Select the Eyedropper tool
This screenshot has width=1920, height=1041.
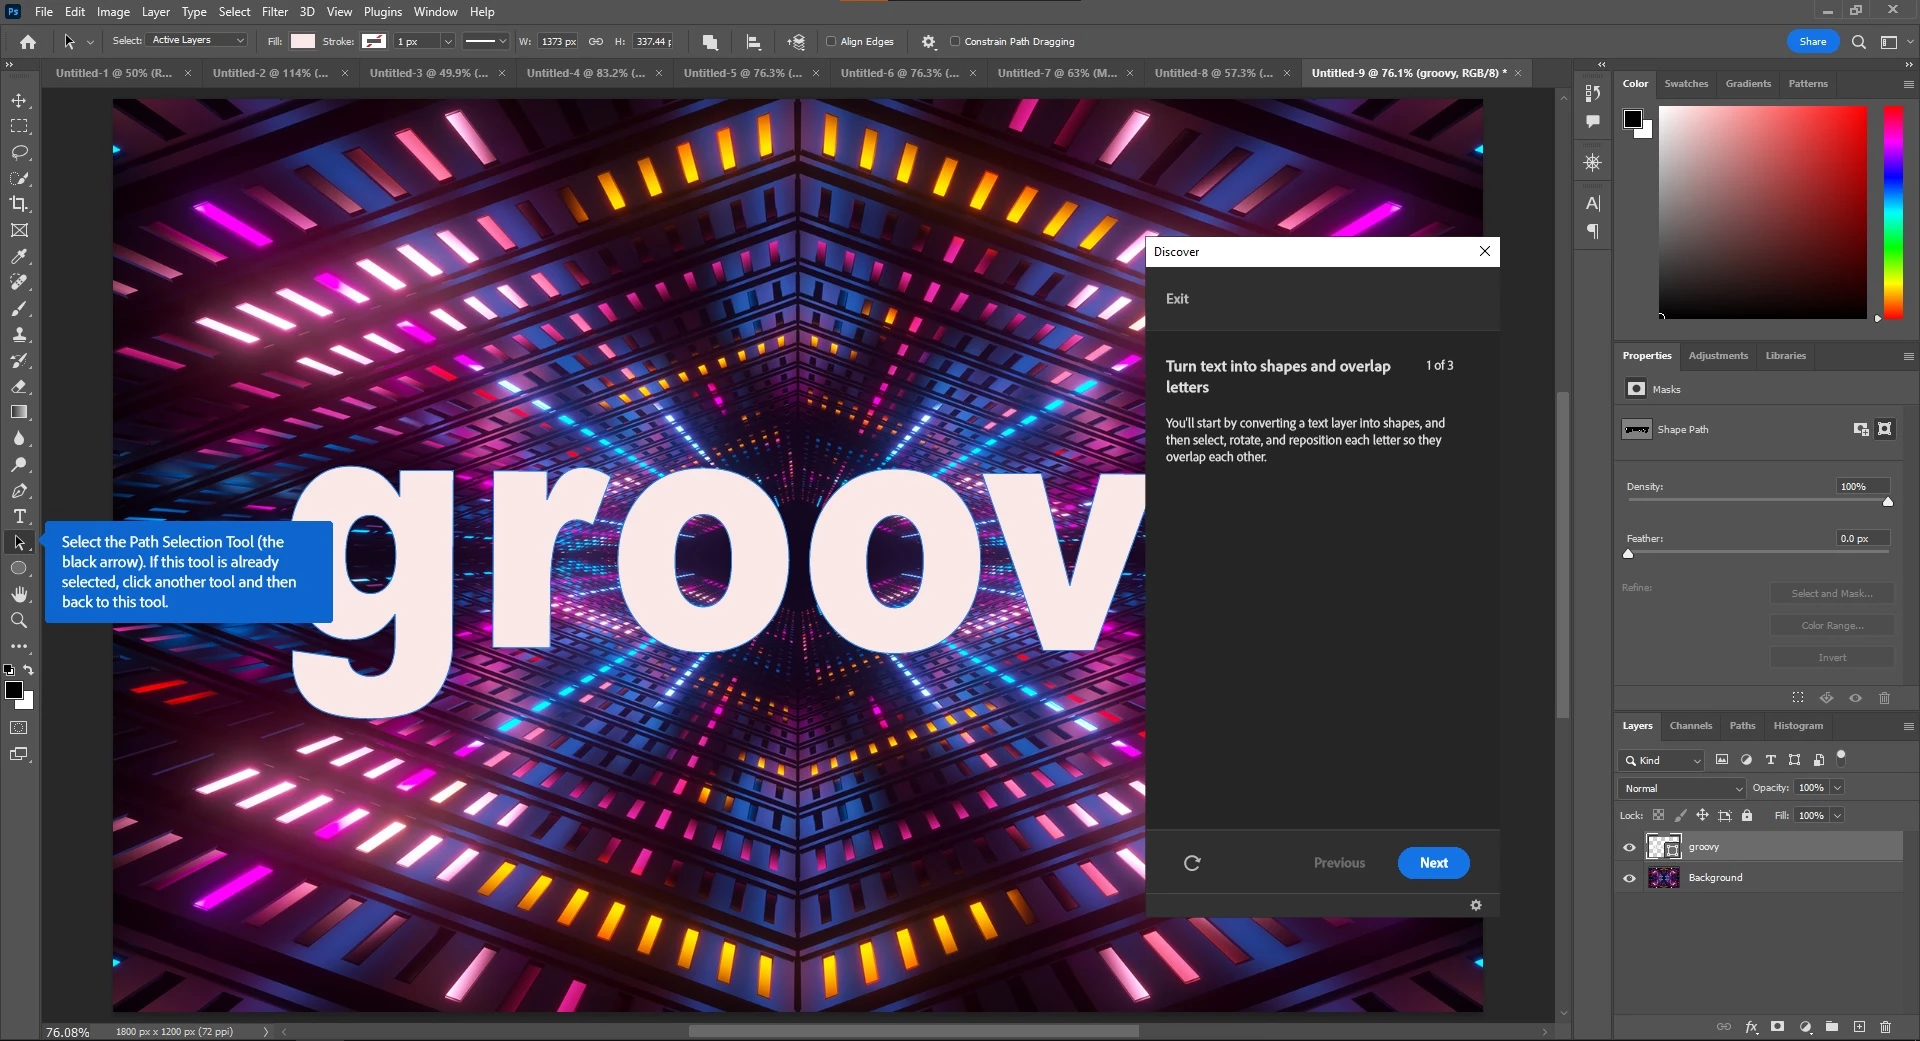pos(19,257)
